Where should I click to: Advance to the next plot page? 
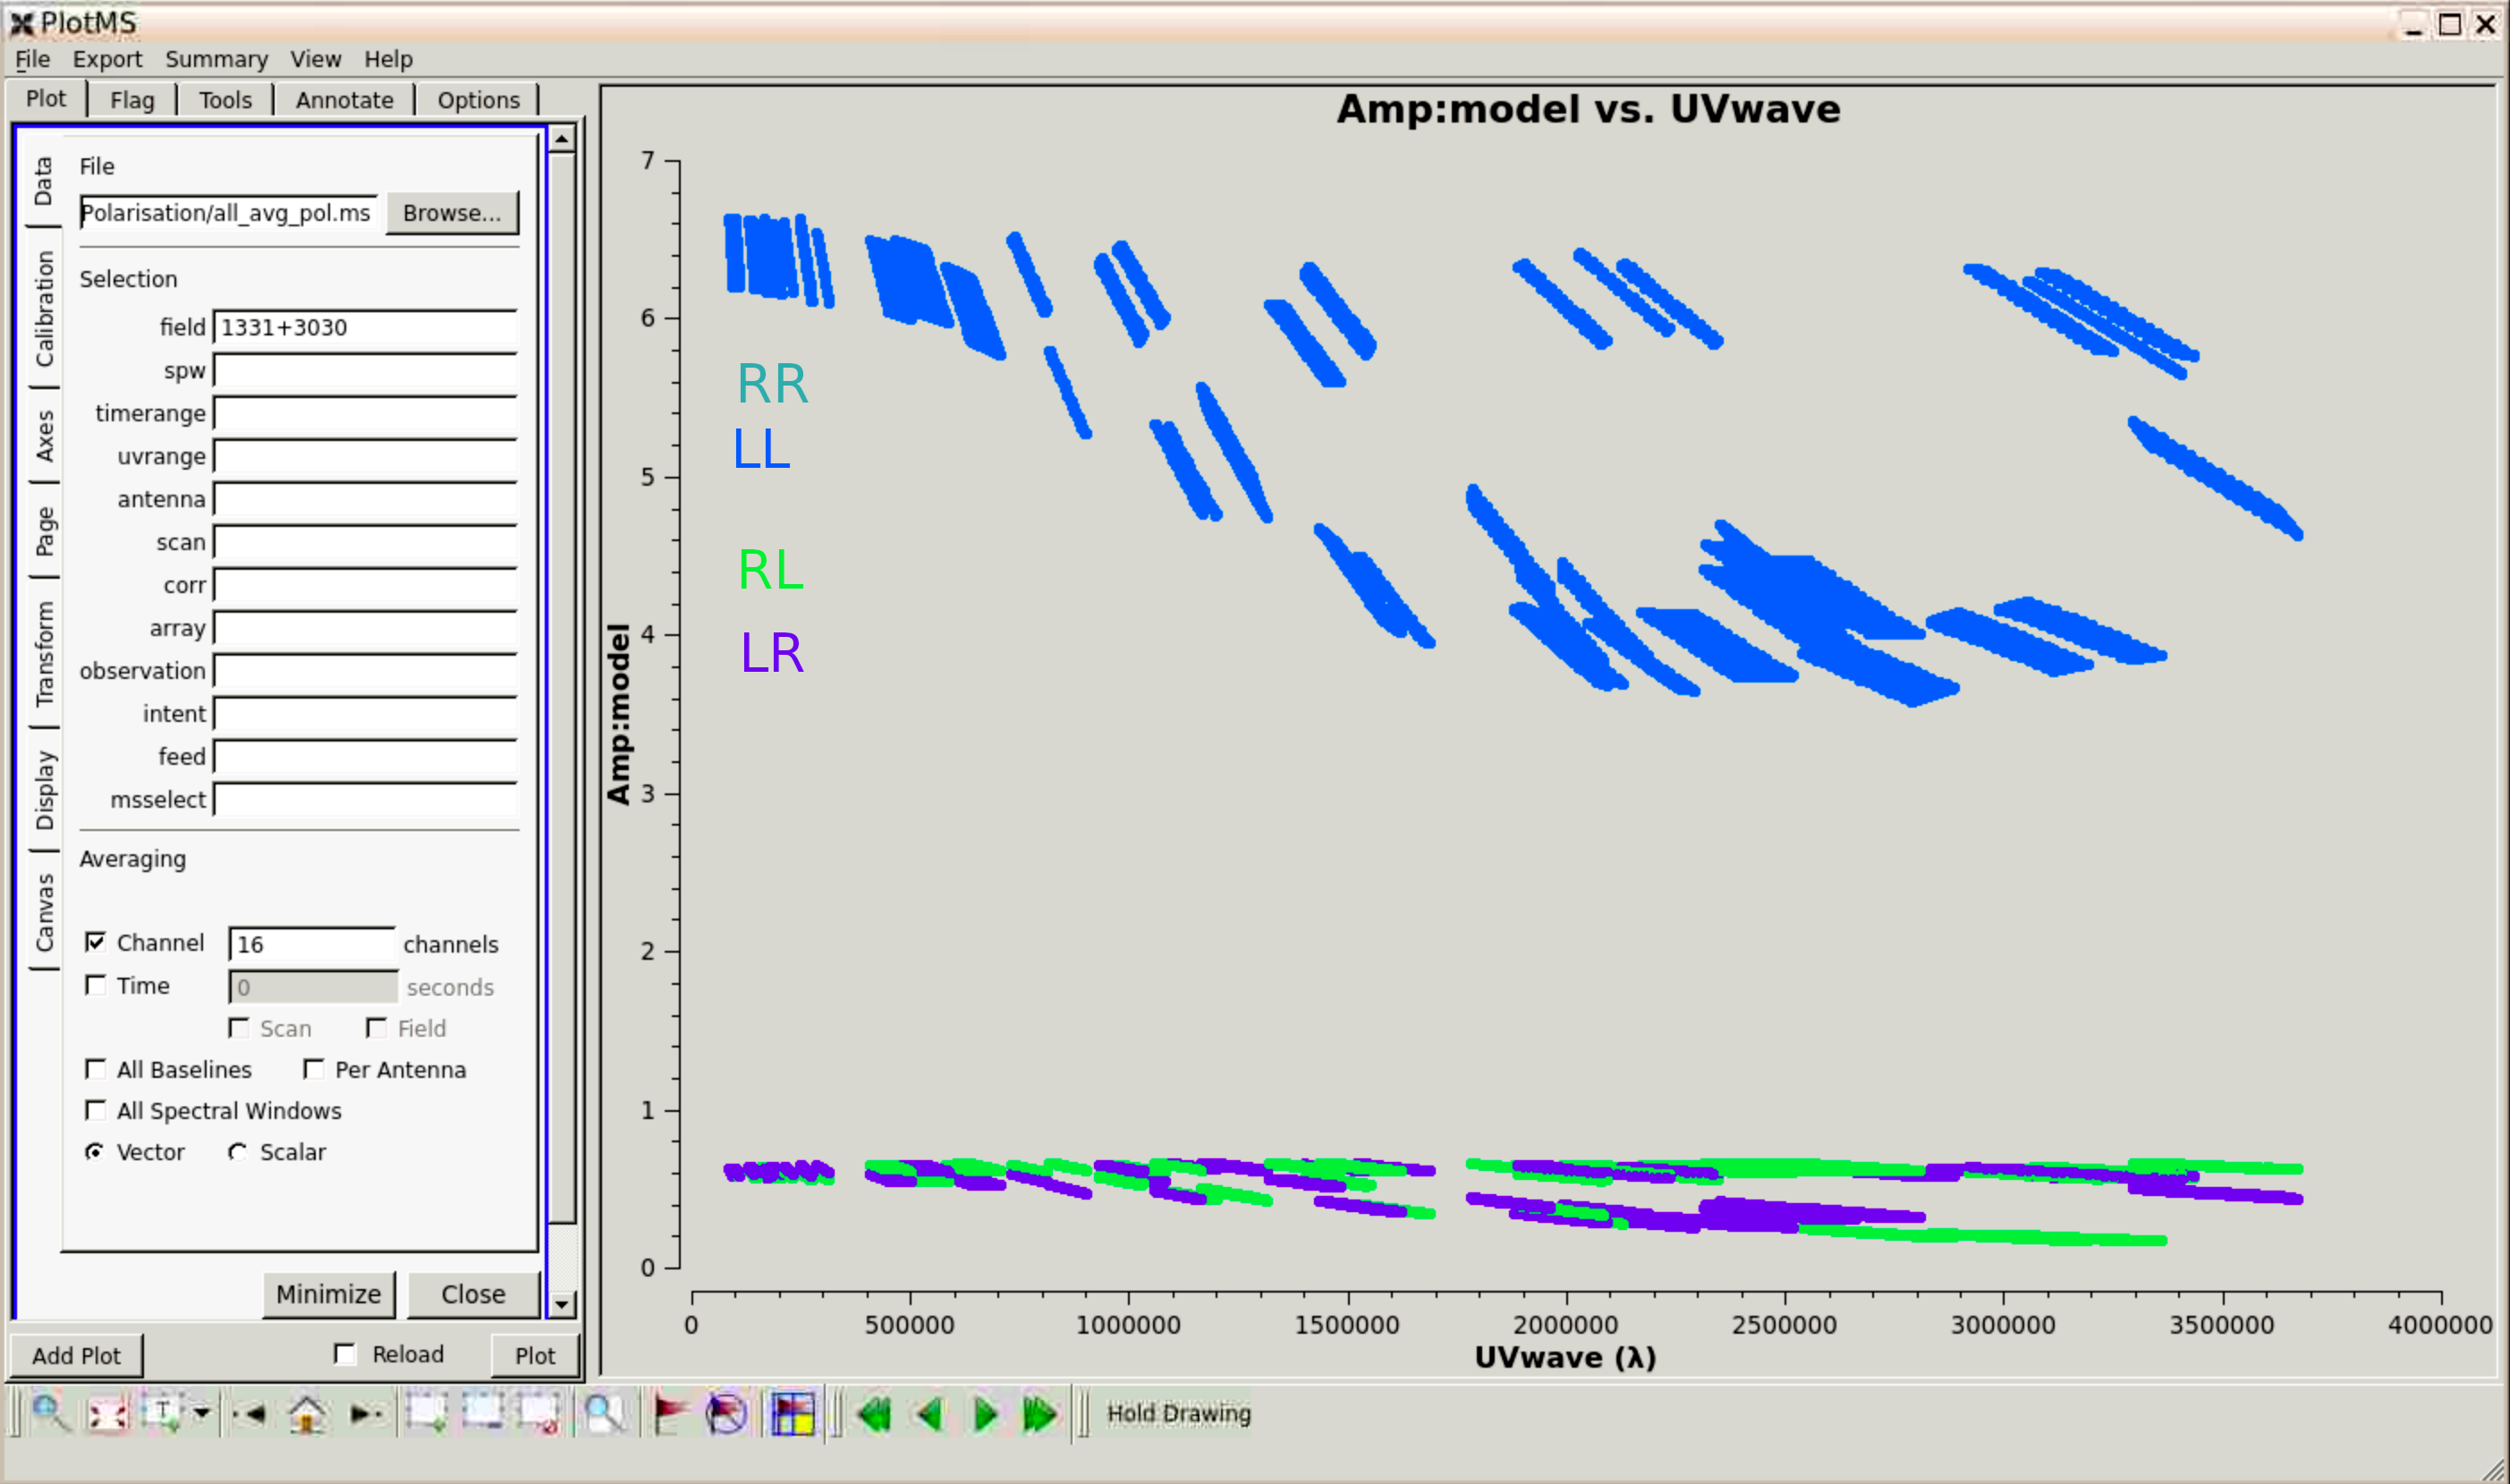pos(985,1414)
